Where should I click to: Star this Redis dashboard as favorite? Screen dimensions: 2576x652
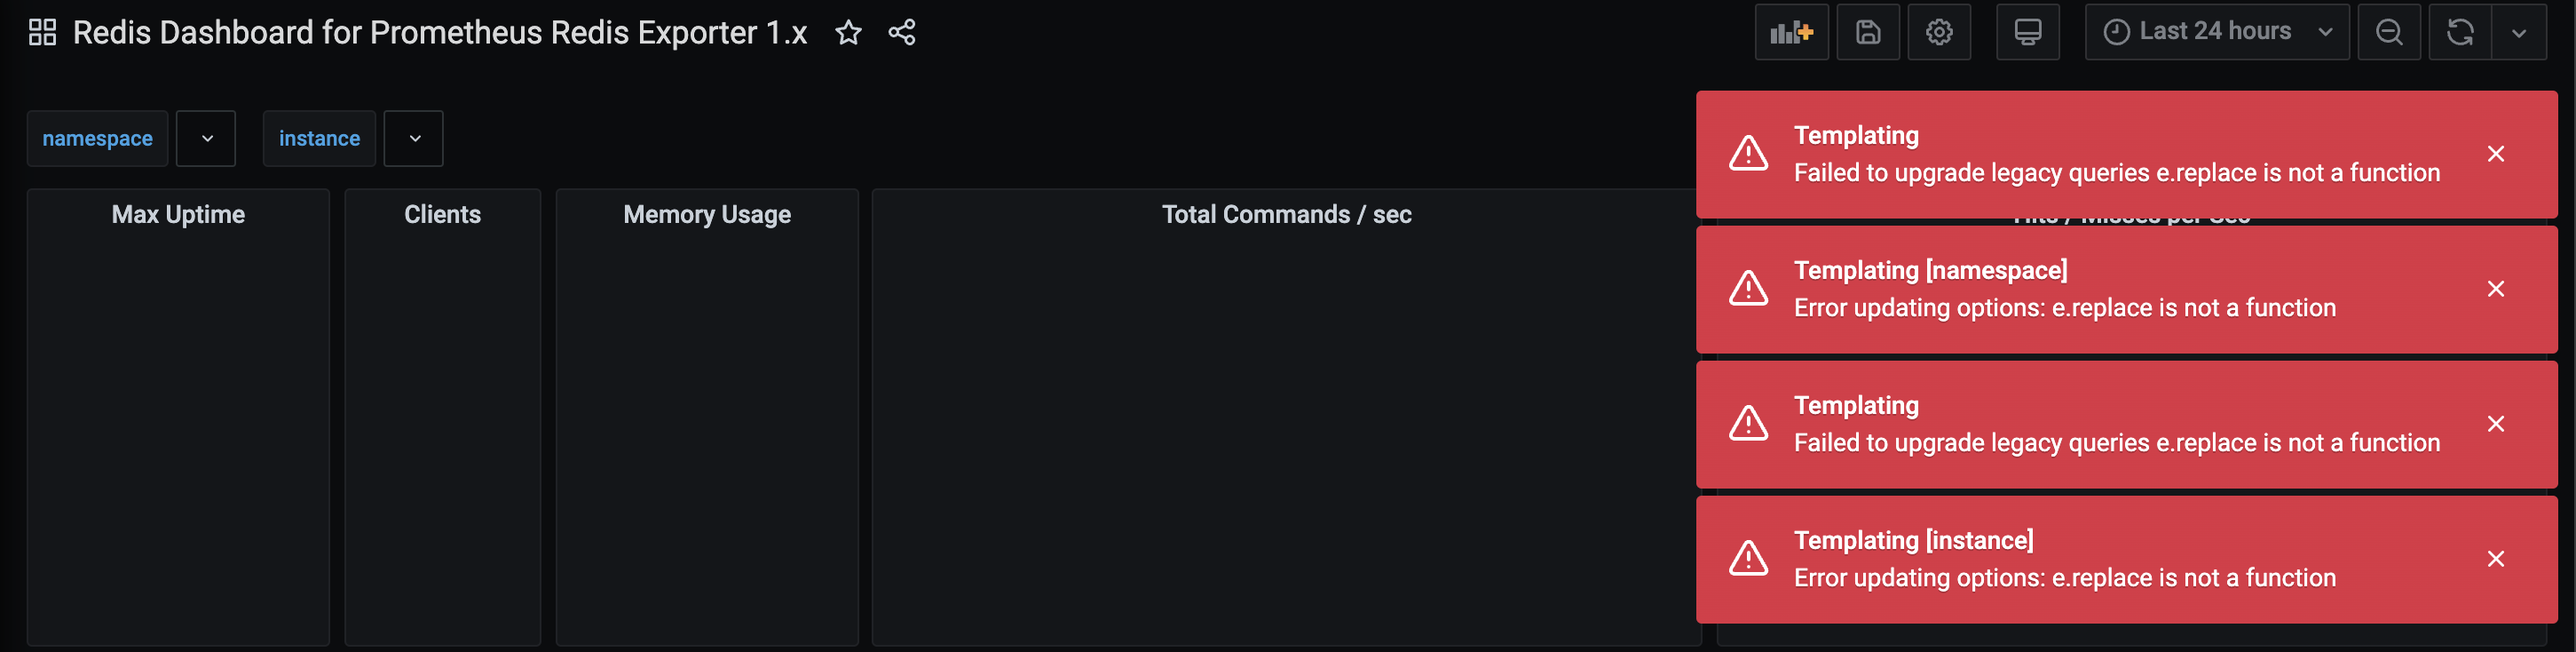(848, 32)
